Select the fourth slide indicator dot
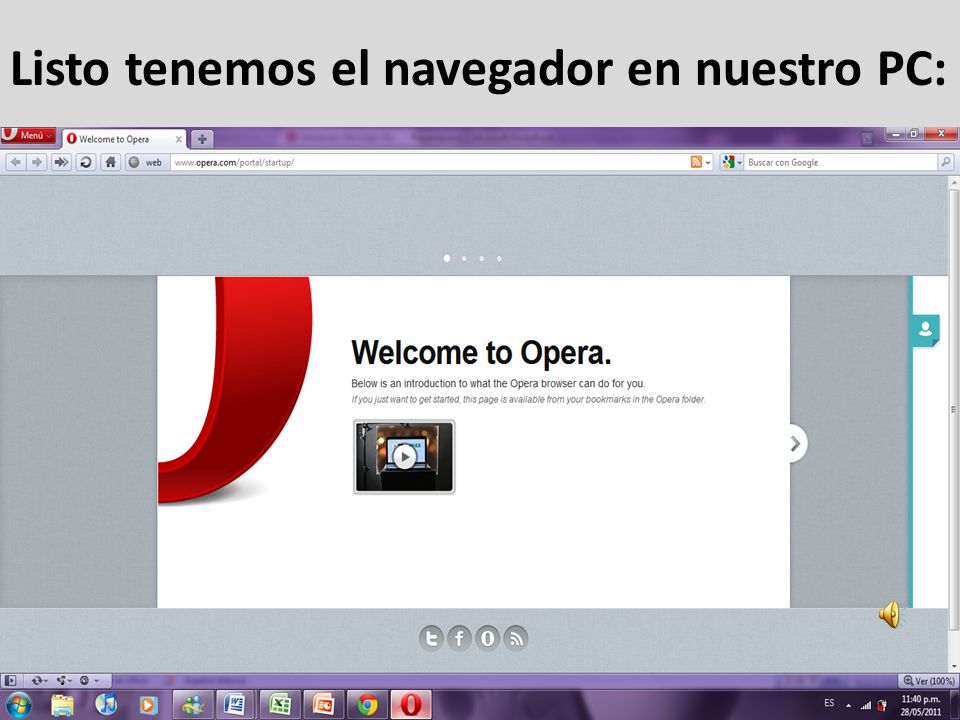This screenshot has height=720, width=960. pyautogui.click(x=500, y=258)
